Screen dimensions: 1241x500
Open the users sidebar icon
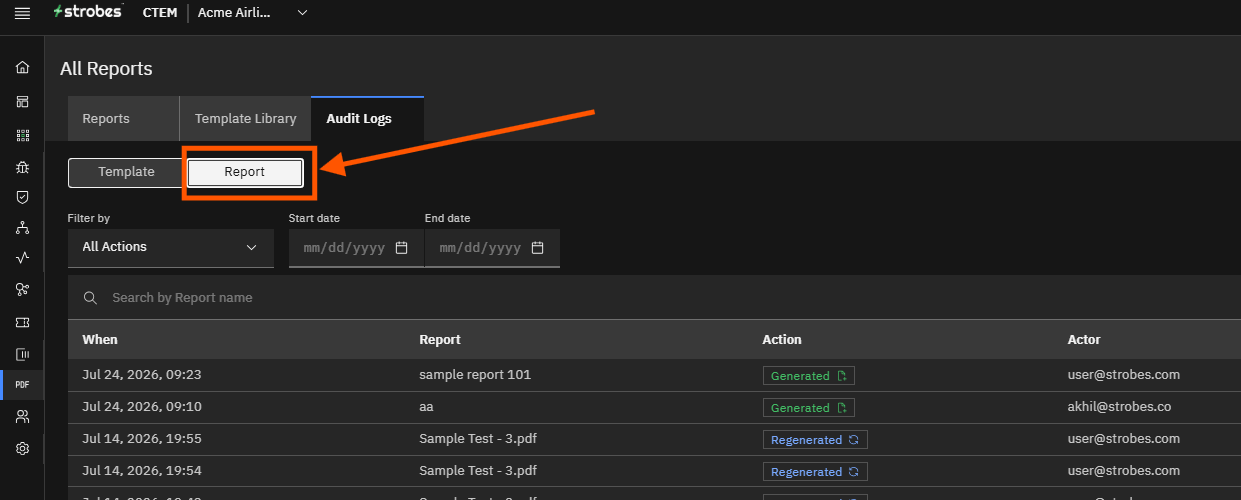22,416
